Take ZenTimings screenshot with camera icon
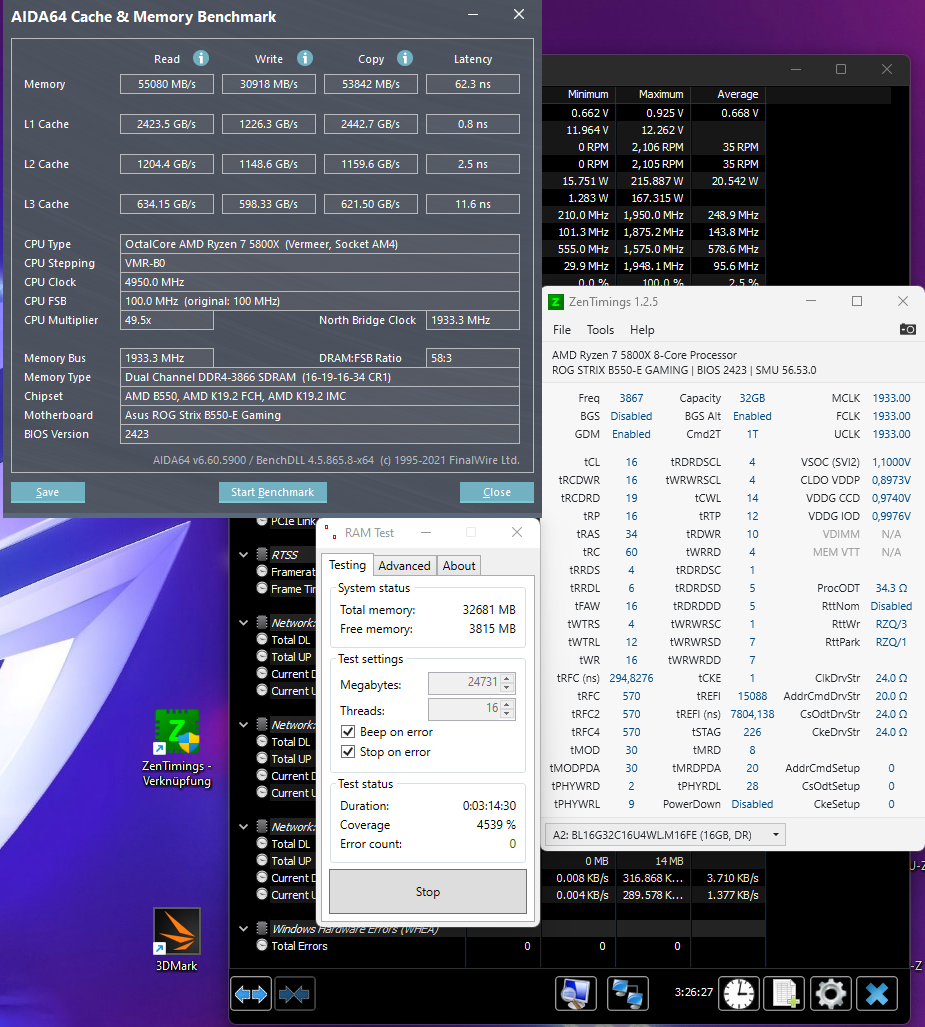The image size is (925, 1027). point(907,329)
